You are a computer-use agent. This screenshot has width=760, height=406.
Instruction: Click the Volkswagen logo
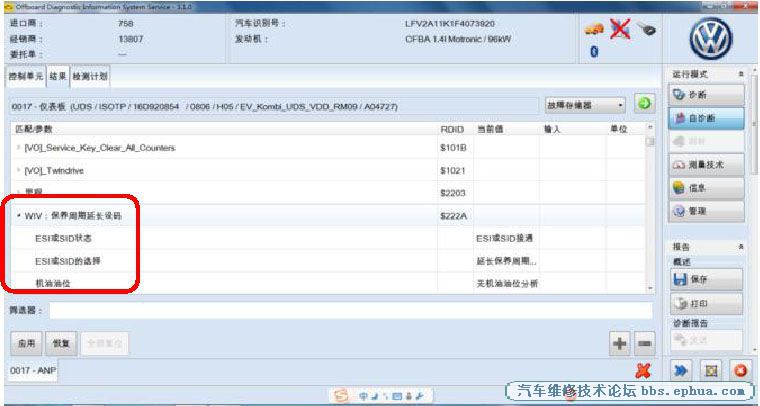coord(711,39)
